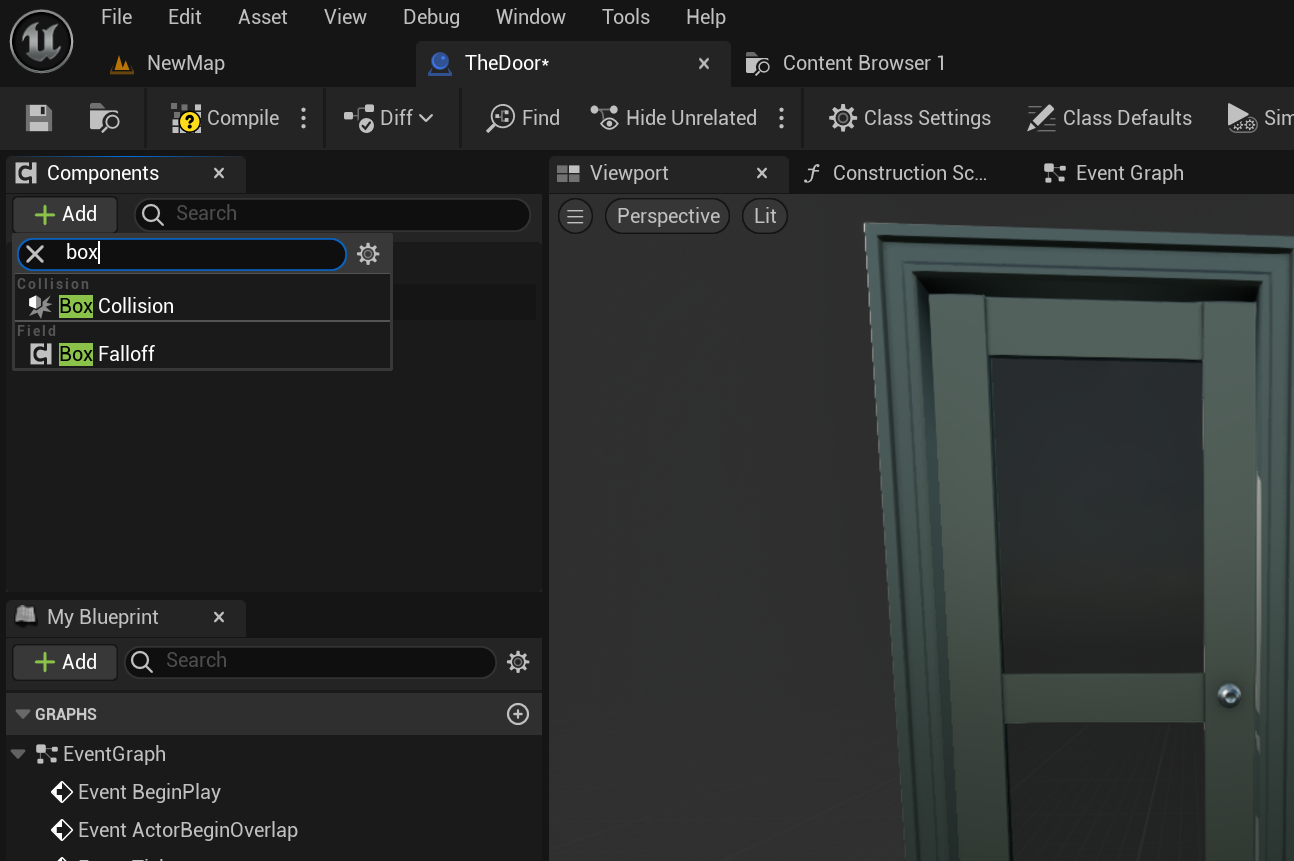
Task: Open the Debug menu
Action: 431,17
